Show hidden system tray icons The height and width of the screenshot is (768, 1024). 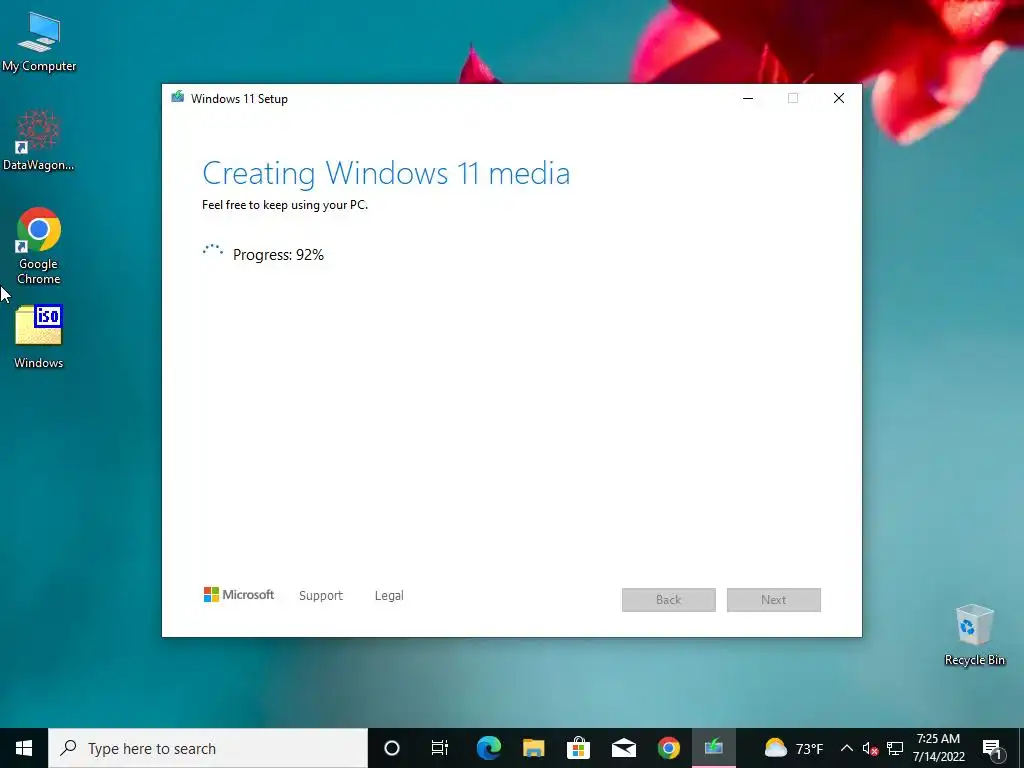(x=846, y=748)
